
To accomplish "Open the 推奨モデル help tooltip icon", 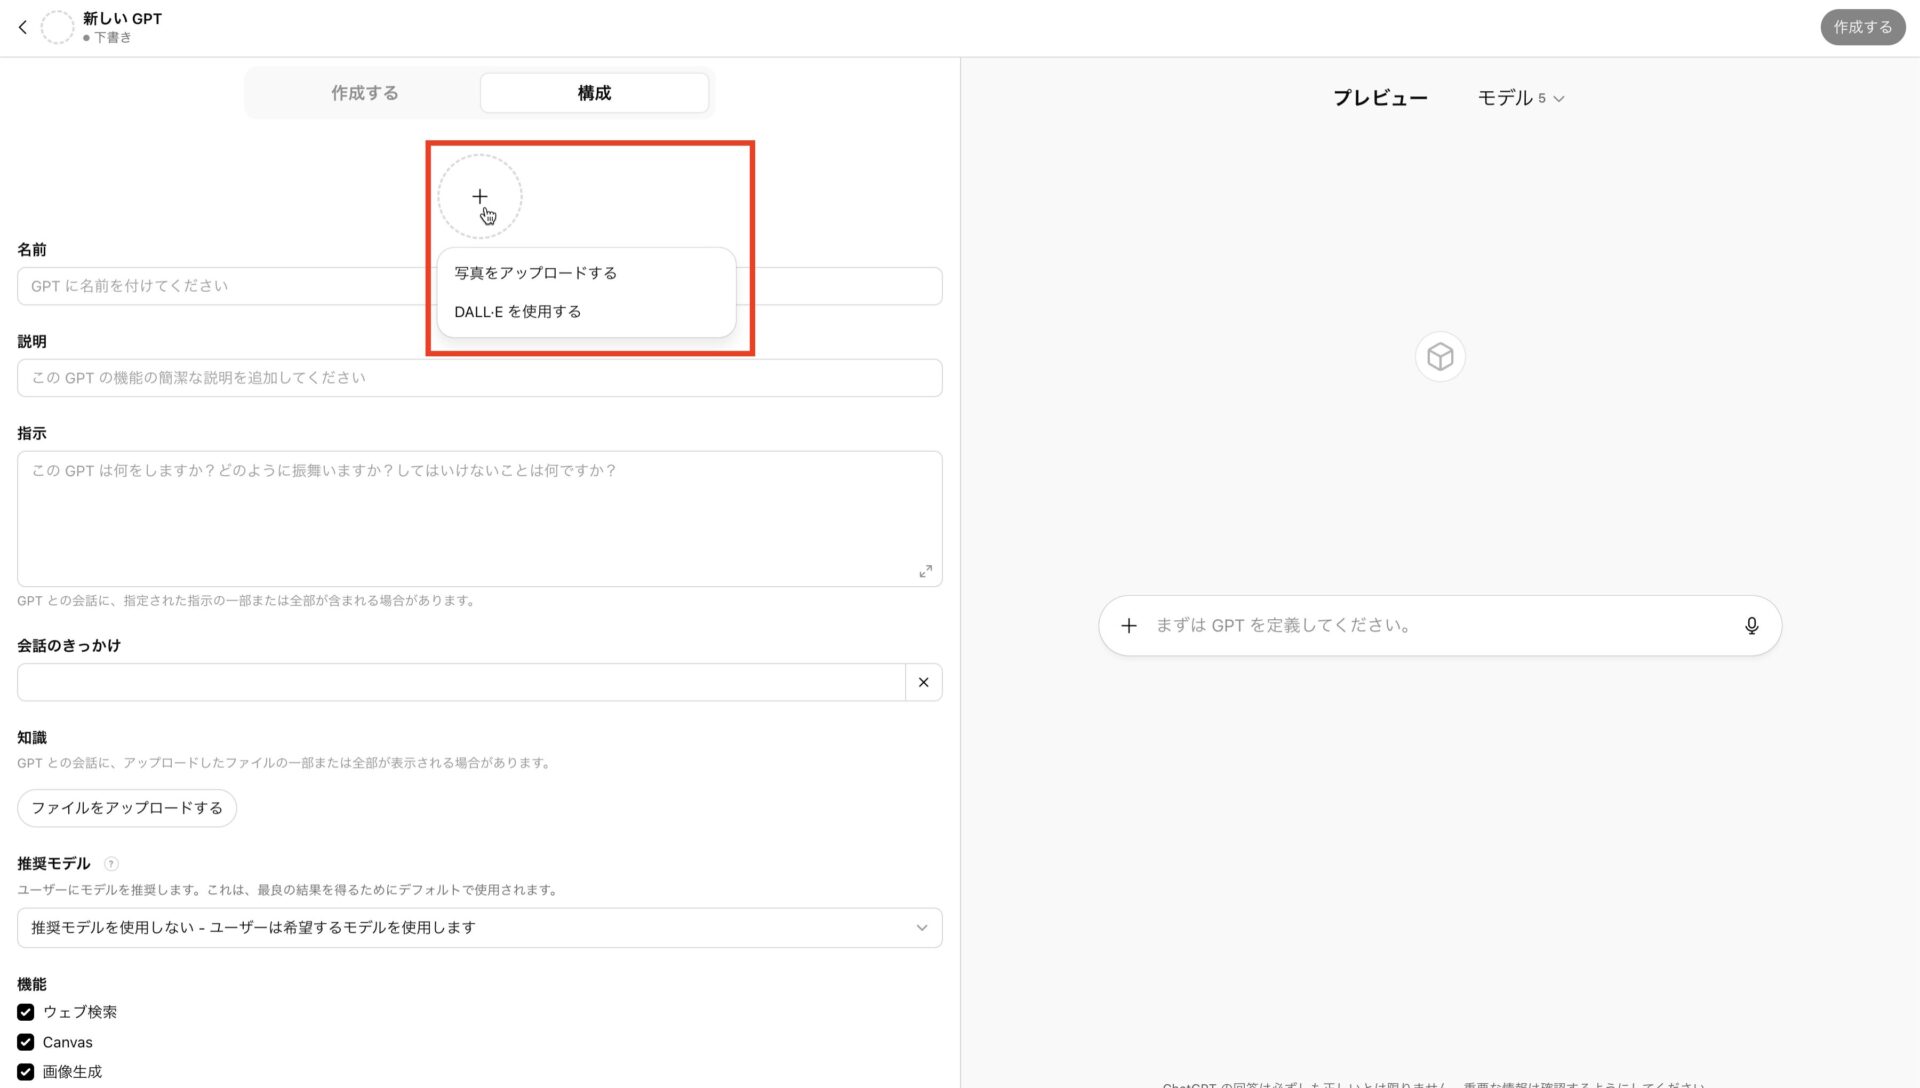I will click(x=112, y=864).
